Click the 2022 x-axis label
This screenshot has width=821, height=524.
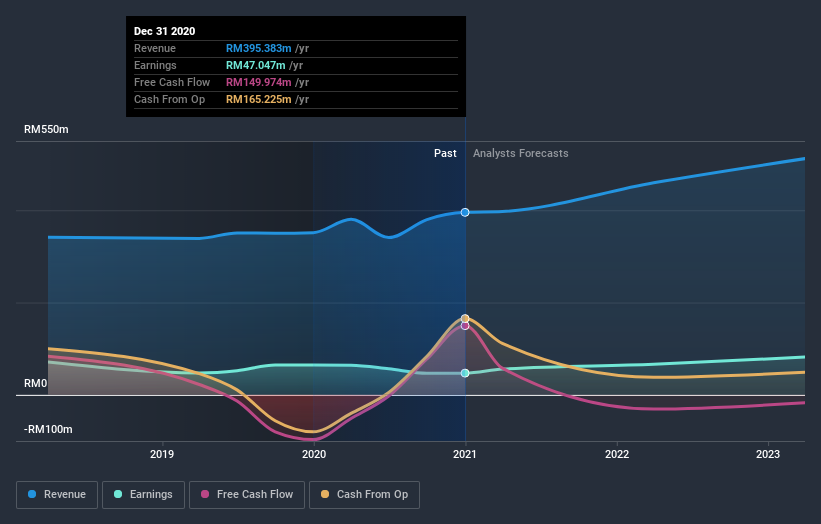tap(617, 454)
